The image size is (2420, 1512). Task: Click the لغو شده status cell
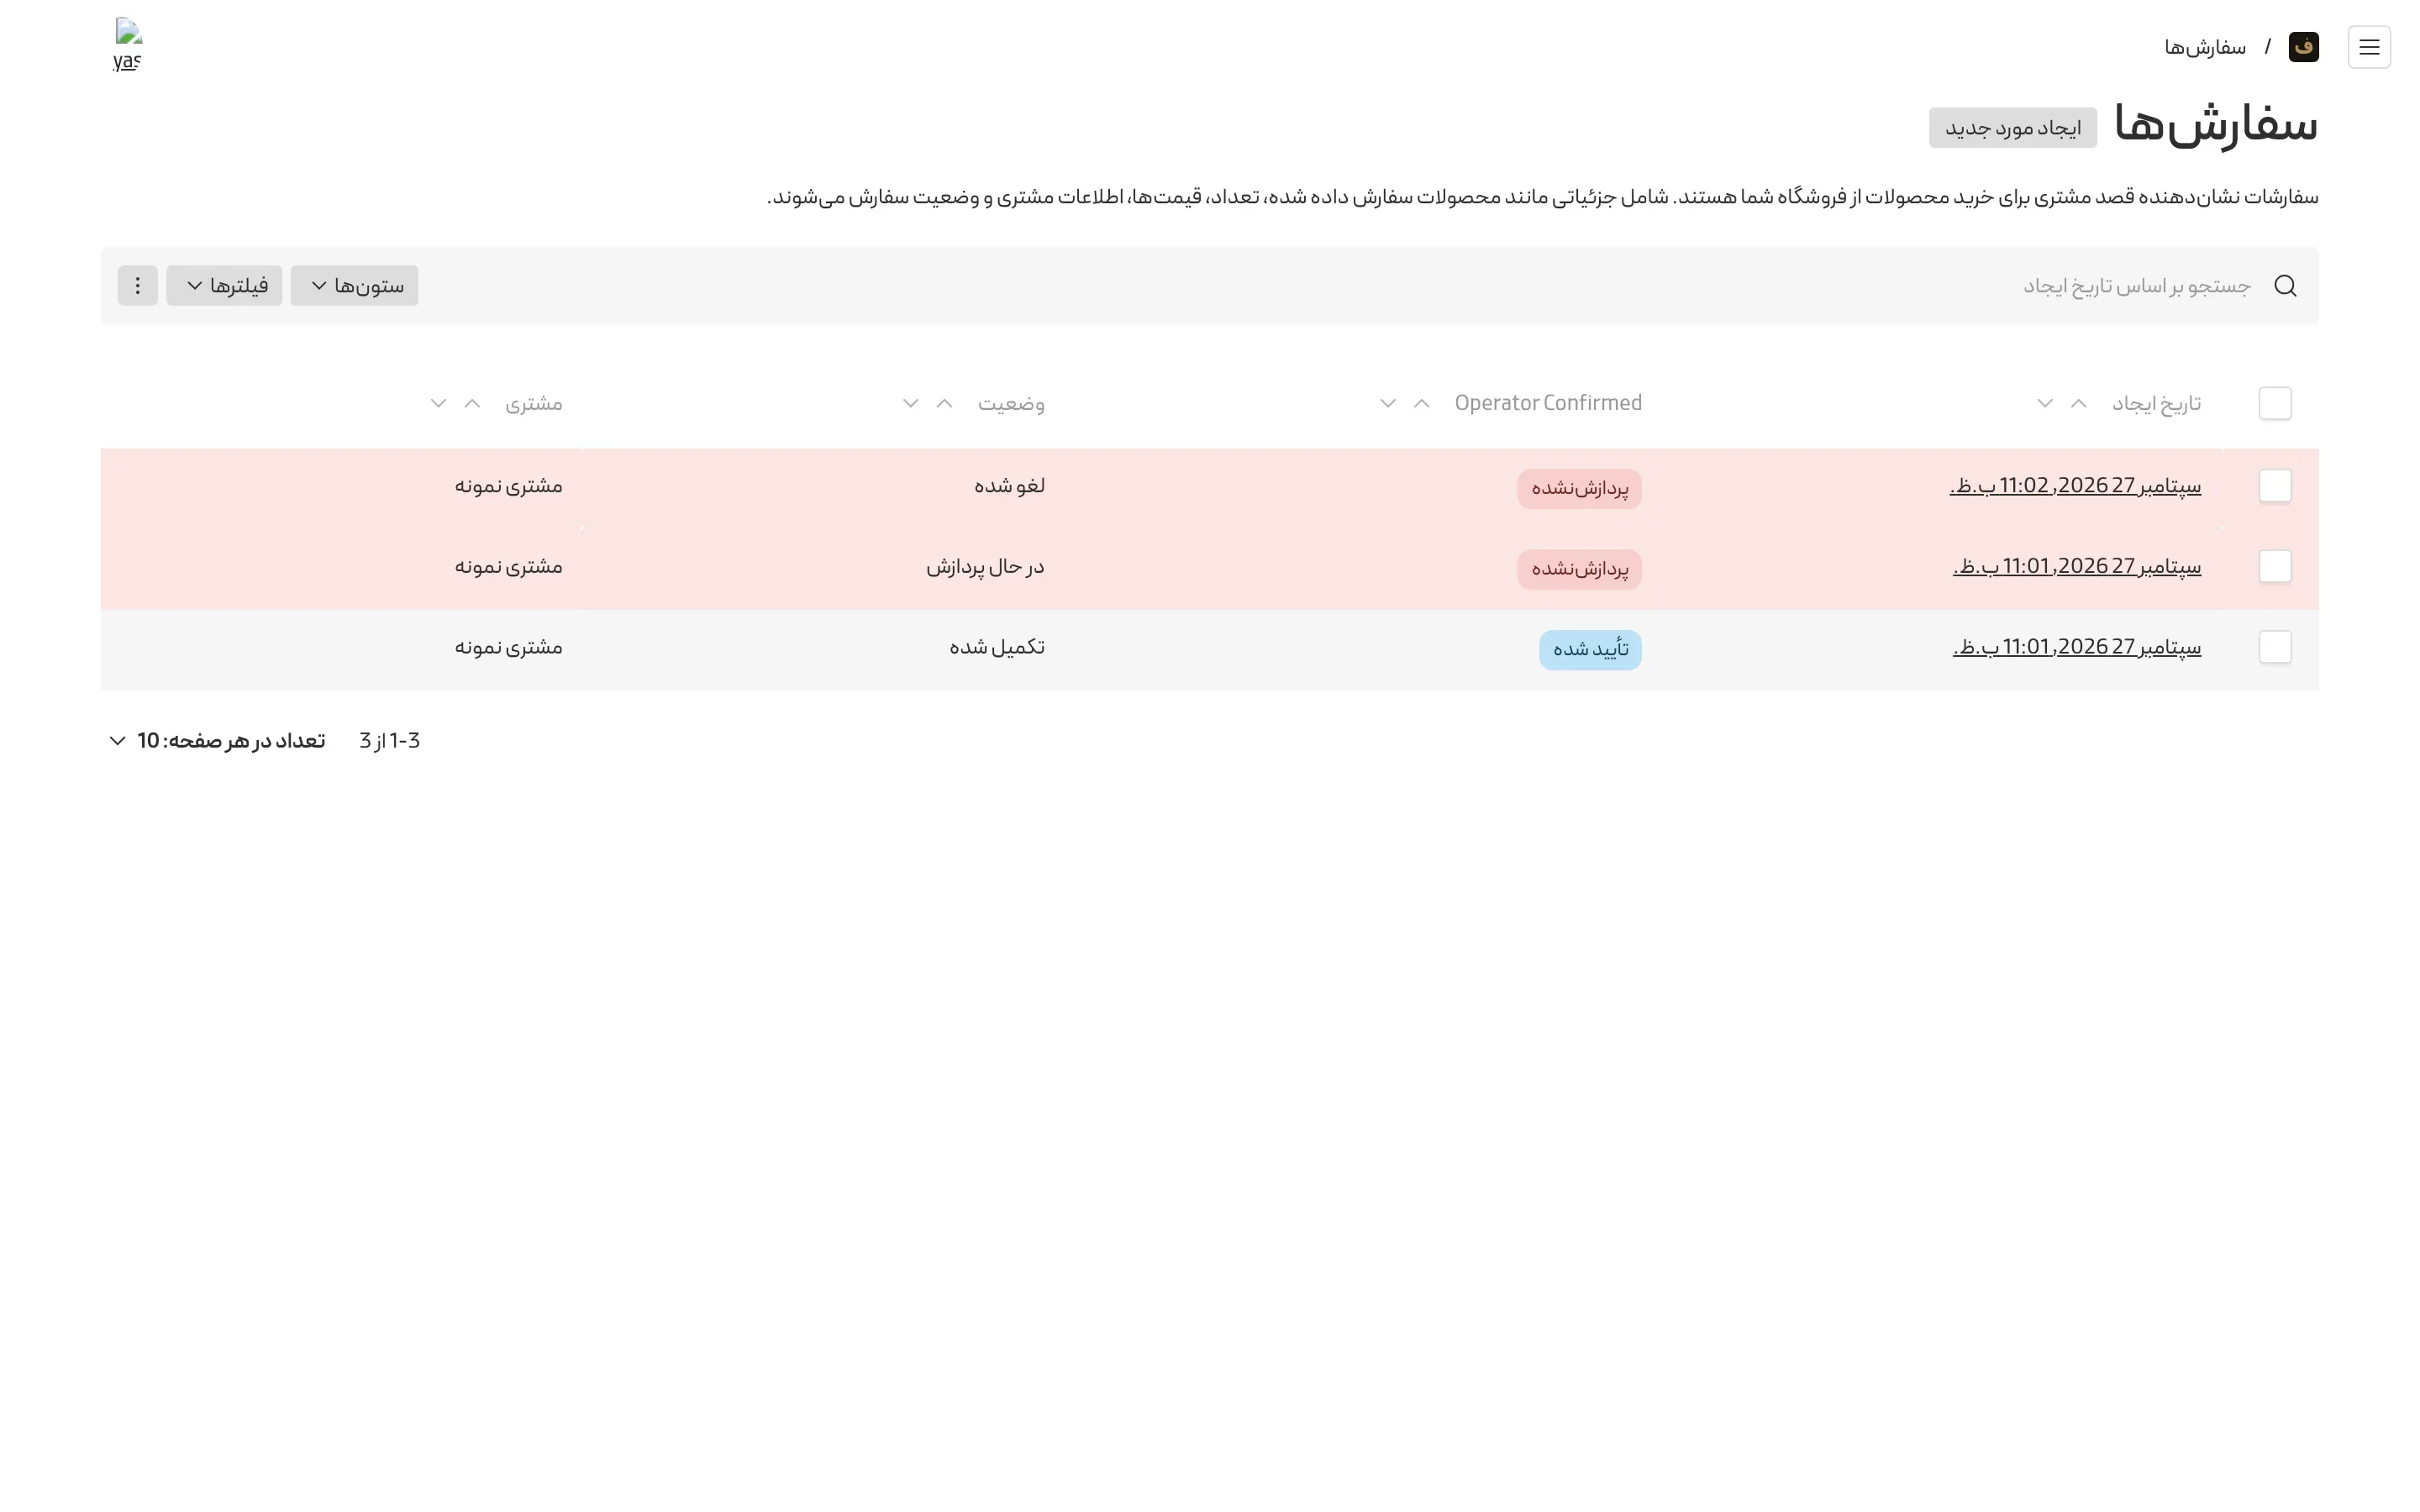coord(1009,486)
